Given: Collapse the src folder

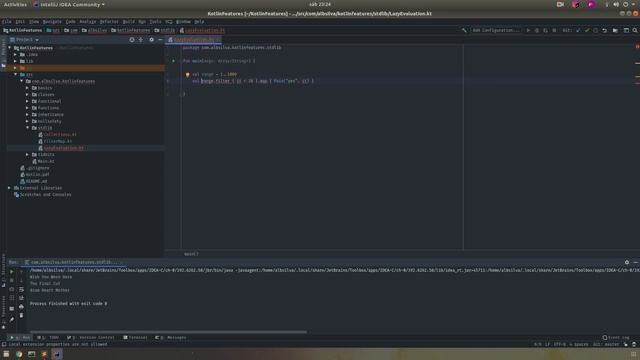Looking at the screenshot, I should coord(16,75).
